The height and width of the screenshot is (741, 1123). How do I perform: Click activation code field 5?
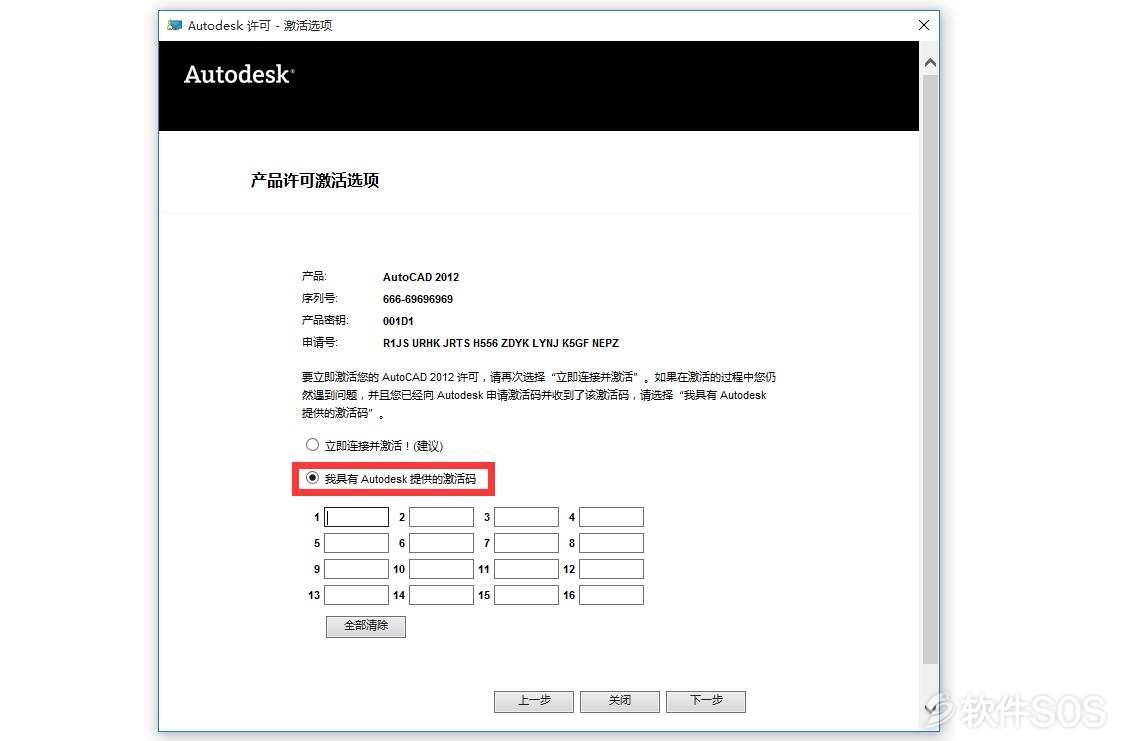click(356, 543)
